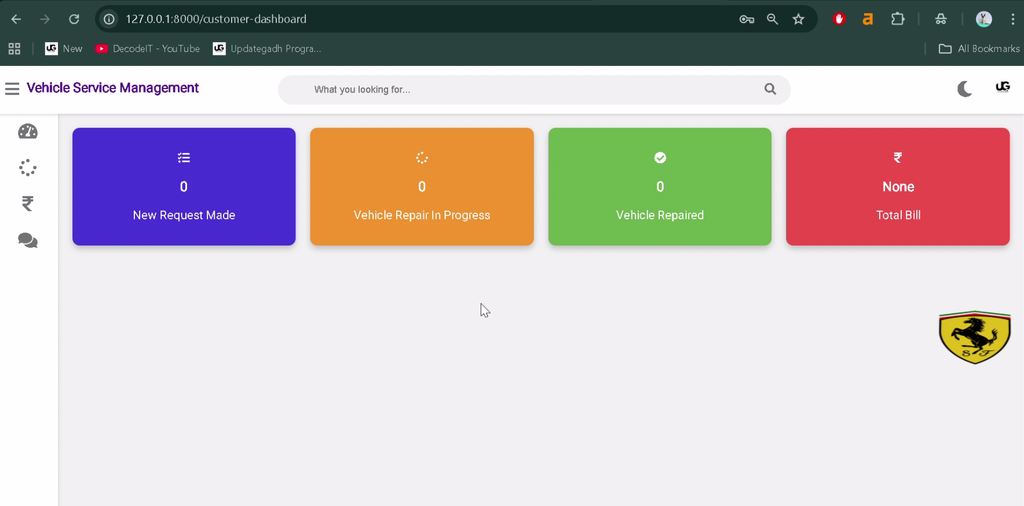Open the Vehicle Repair In Progress card
This screenshot has width=1024, height=506.
[422, 187]
